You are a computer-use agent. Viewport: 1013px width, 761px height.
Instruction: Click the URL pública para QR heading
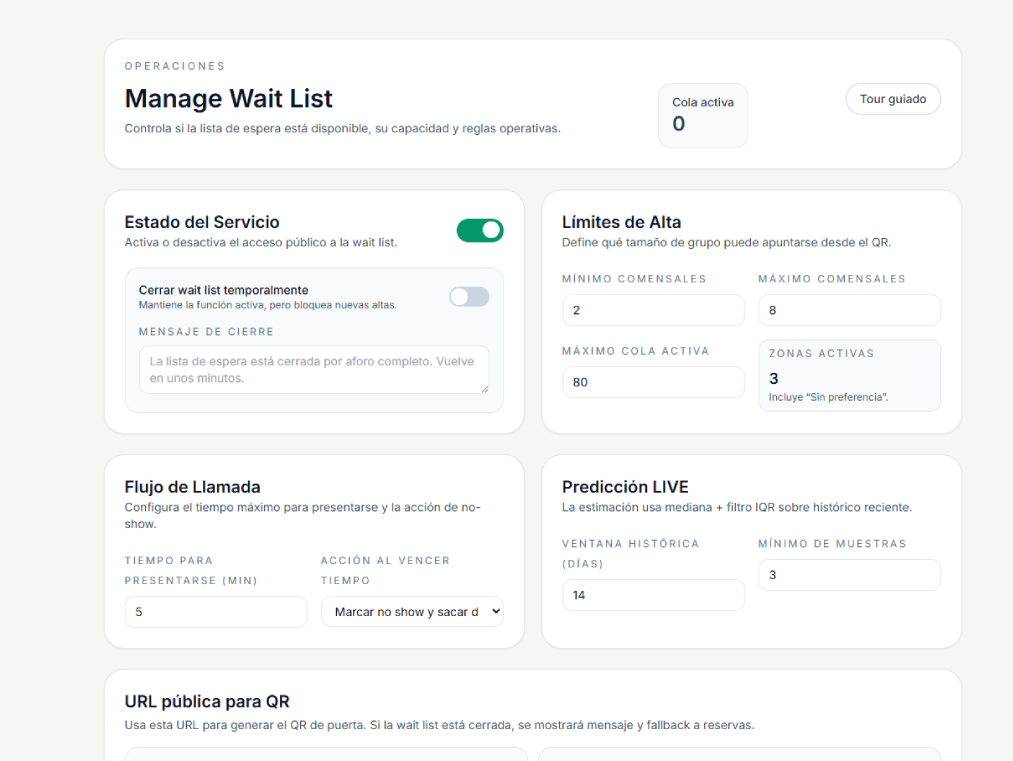(207, 701)
